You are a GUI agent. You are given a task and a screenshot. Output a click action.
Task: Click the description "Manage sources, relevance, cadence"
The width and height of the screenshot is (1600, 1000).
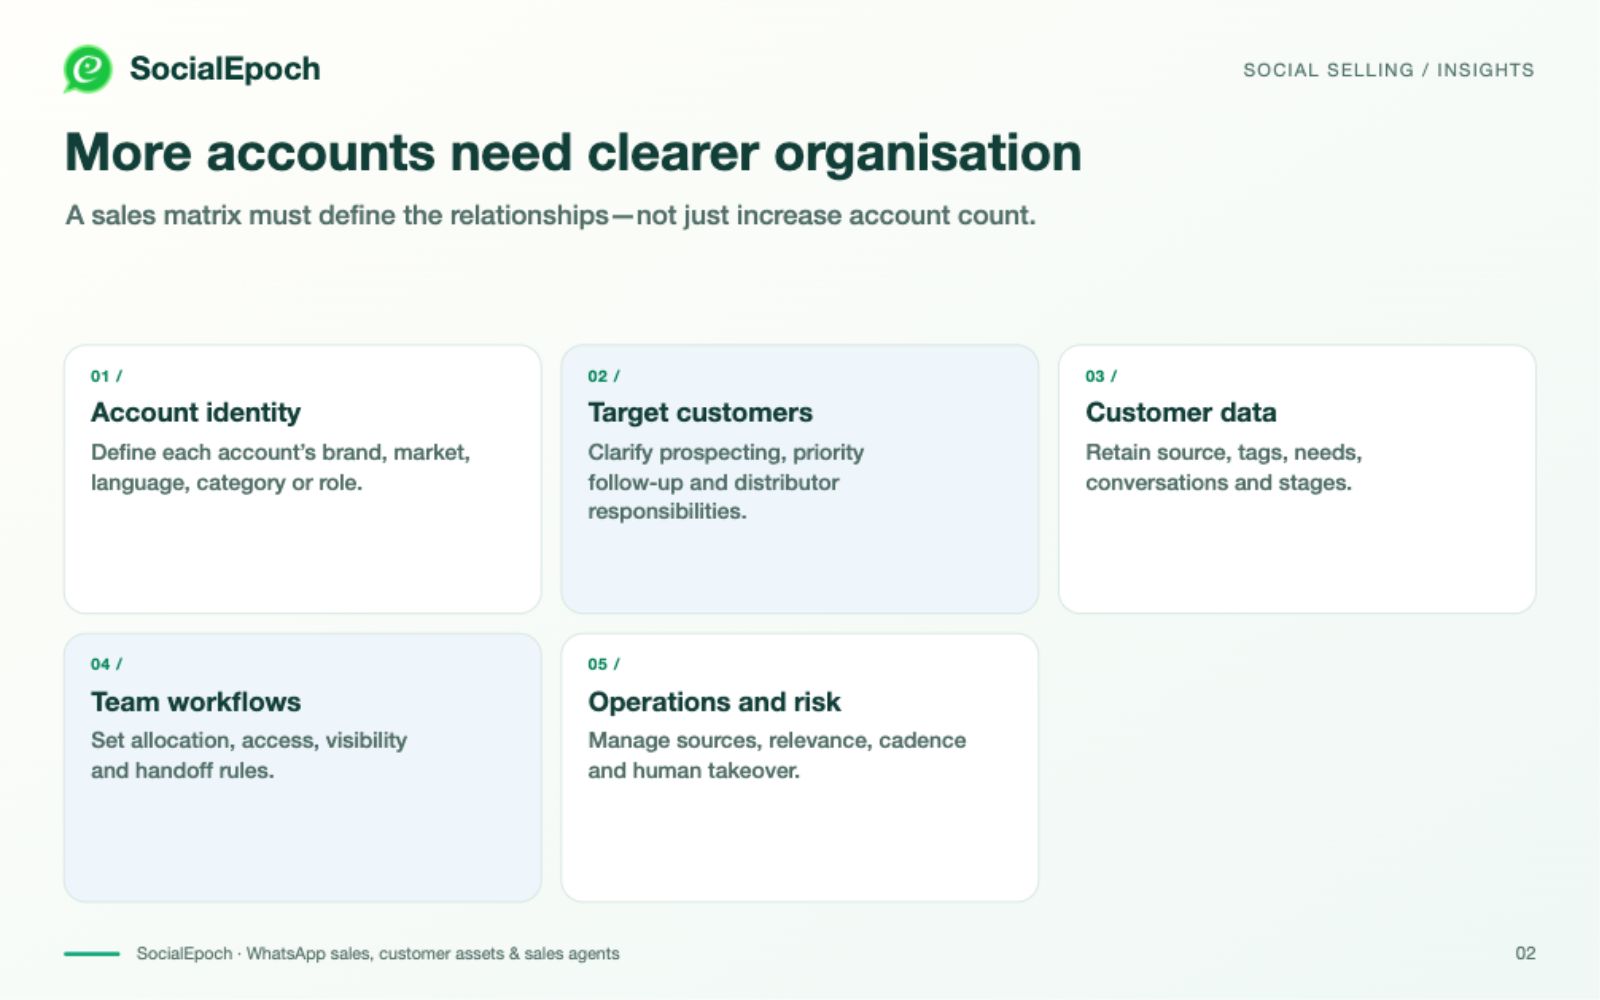coord(777,755)
